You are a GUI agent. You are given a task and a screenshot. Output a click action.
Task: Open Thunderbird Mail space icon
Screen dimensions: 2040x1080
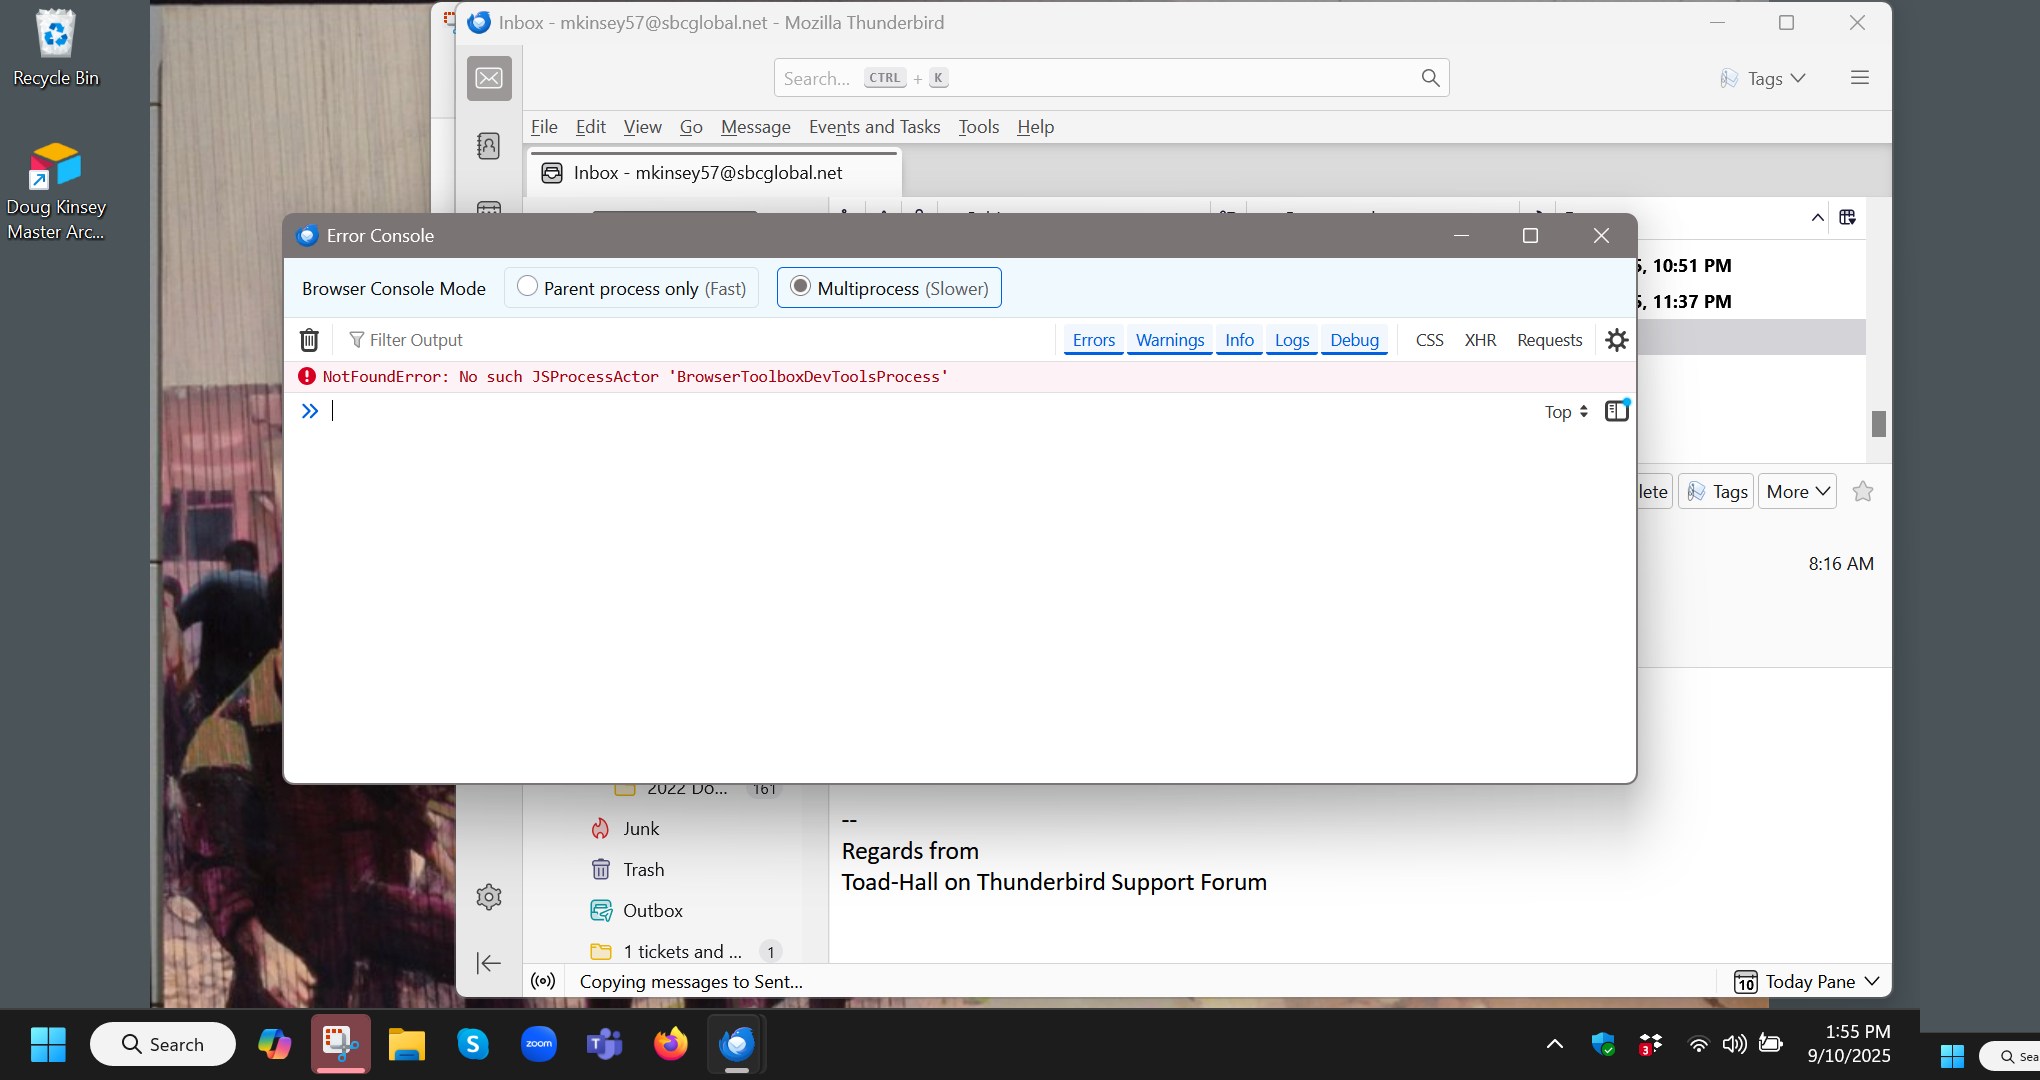click(x=489, y=78)
